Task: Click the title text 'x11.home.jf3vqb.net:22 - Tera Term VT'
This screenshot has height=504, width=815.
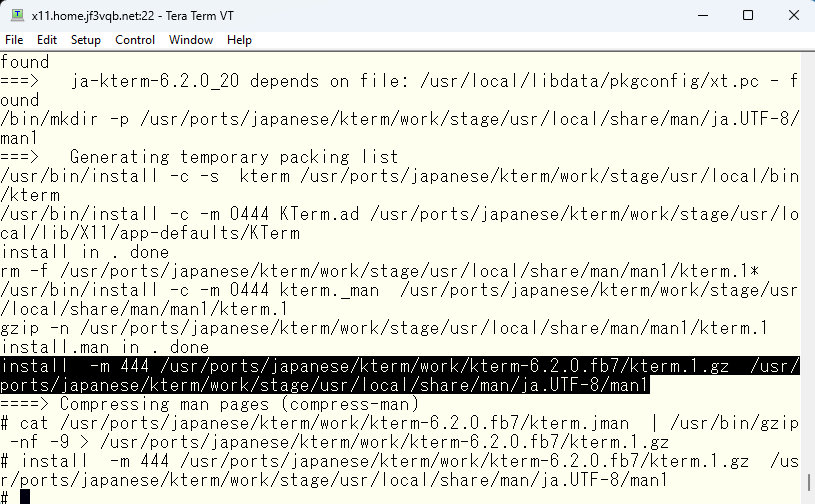Action: (133, 16)
